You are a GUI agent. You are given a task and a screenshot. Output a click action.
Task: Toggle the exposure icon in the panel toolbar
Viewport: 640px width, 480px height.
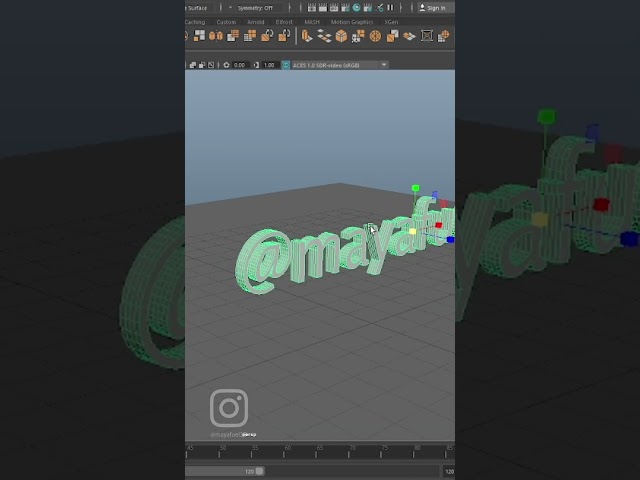(x=226, y=65)
